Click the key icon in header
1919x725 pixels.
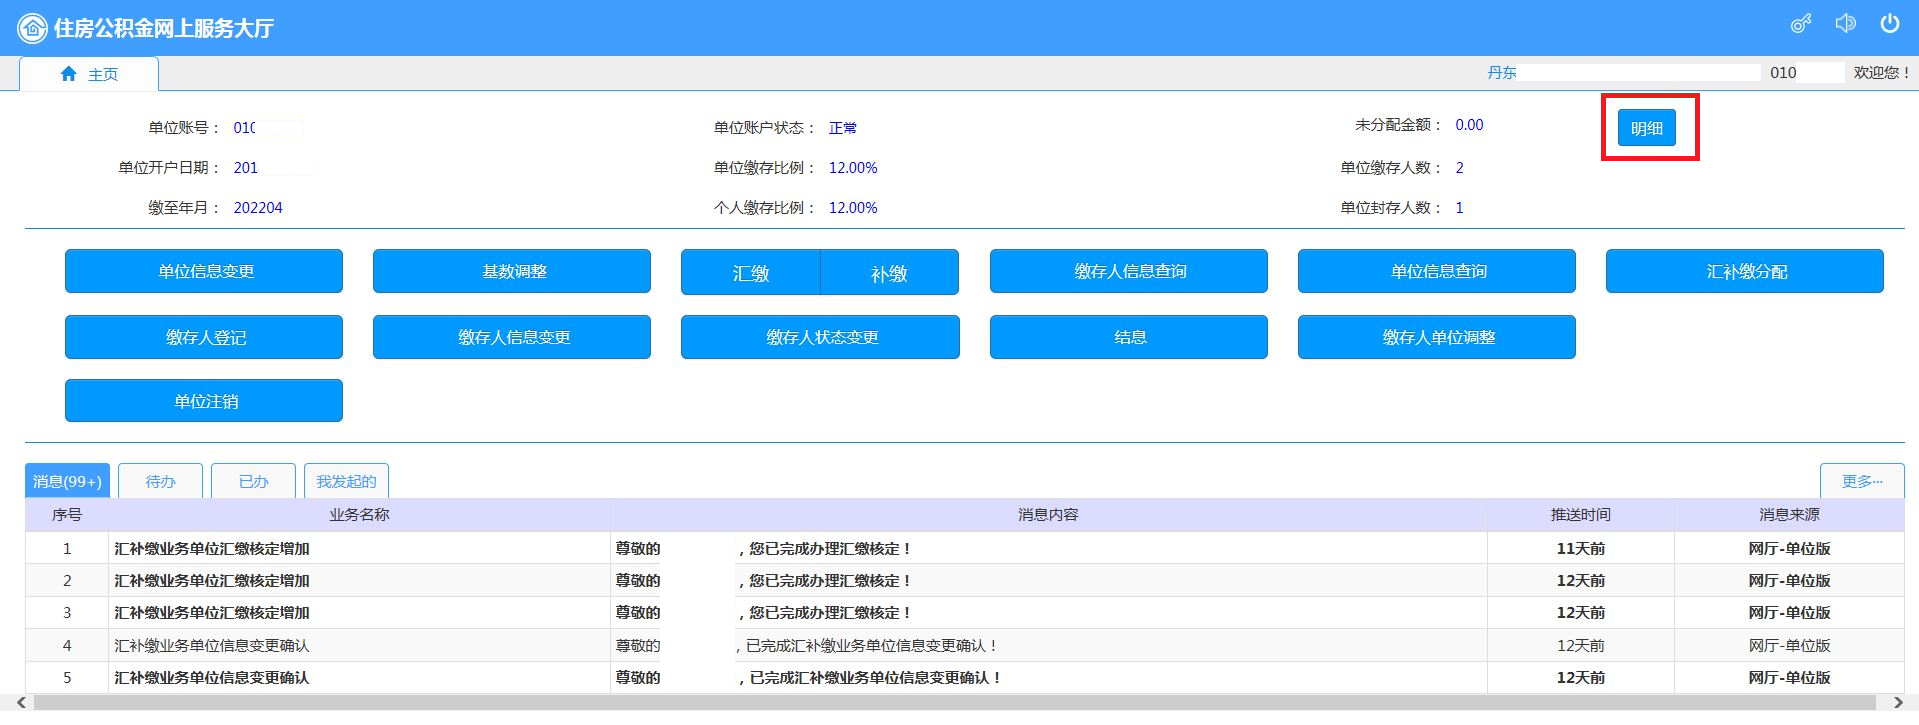point(1801,24)
